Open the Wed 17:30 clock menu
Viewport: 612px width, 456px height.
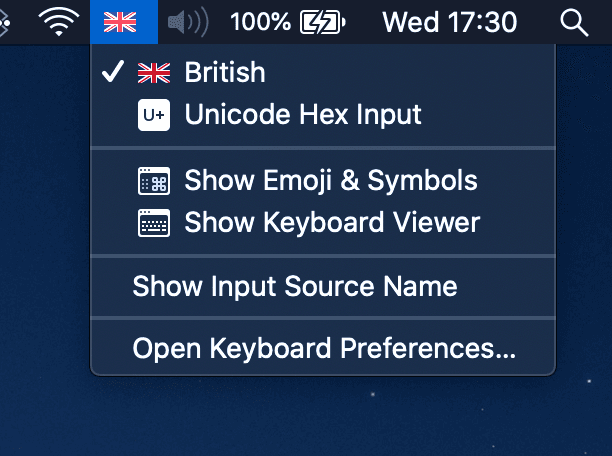pos(449,21)
